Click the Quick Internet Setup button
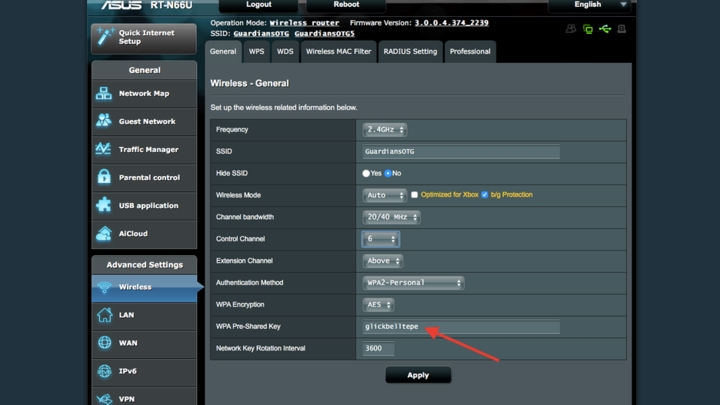 pyautogui.click(x=144, y=38)
